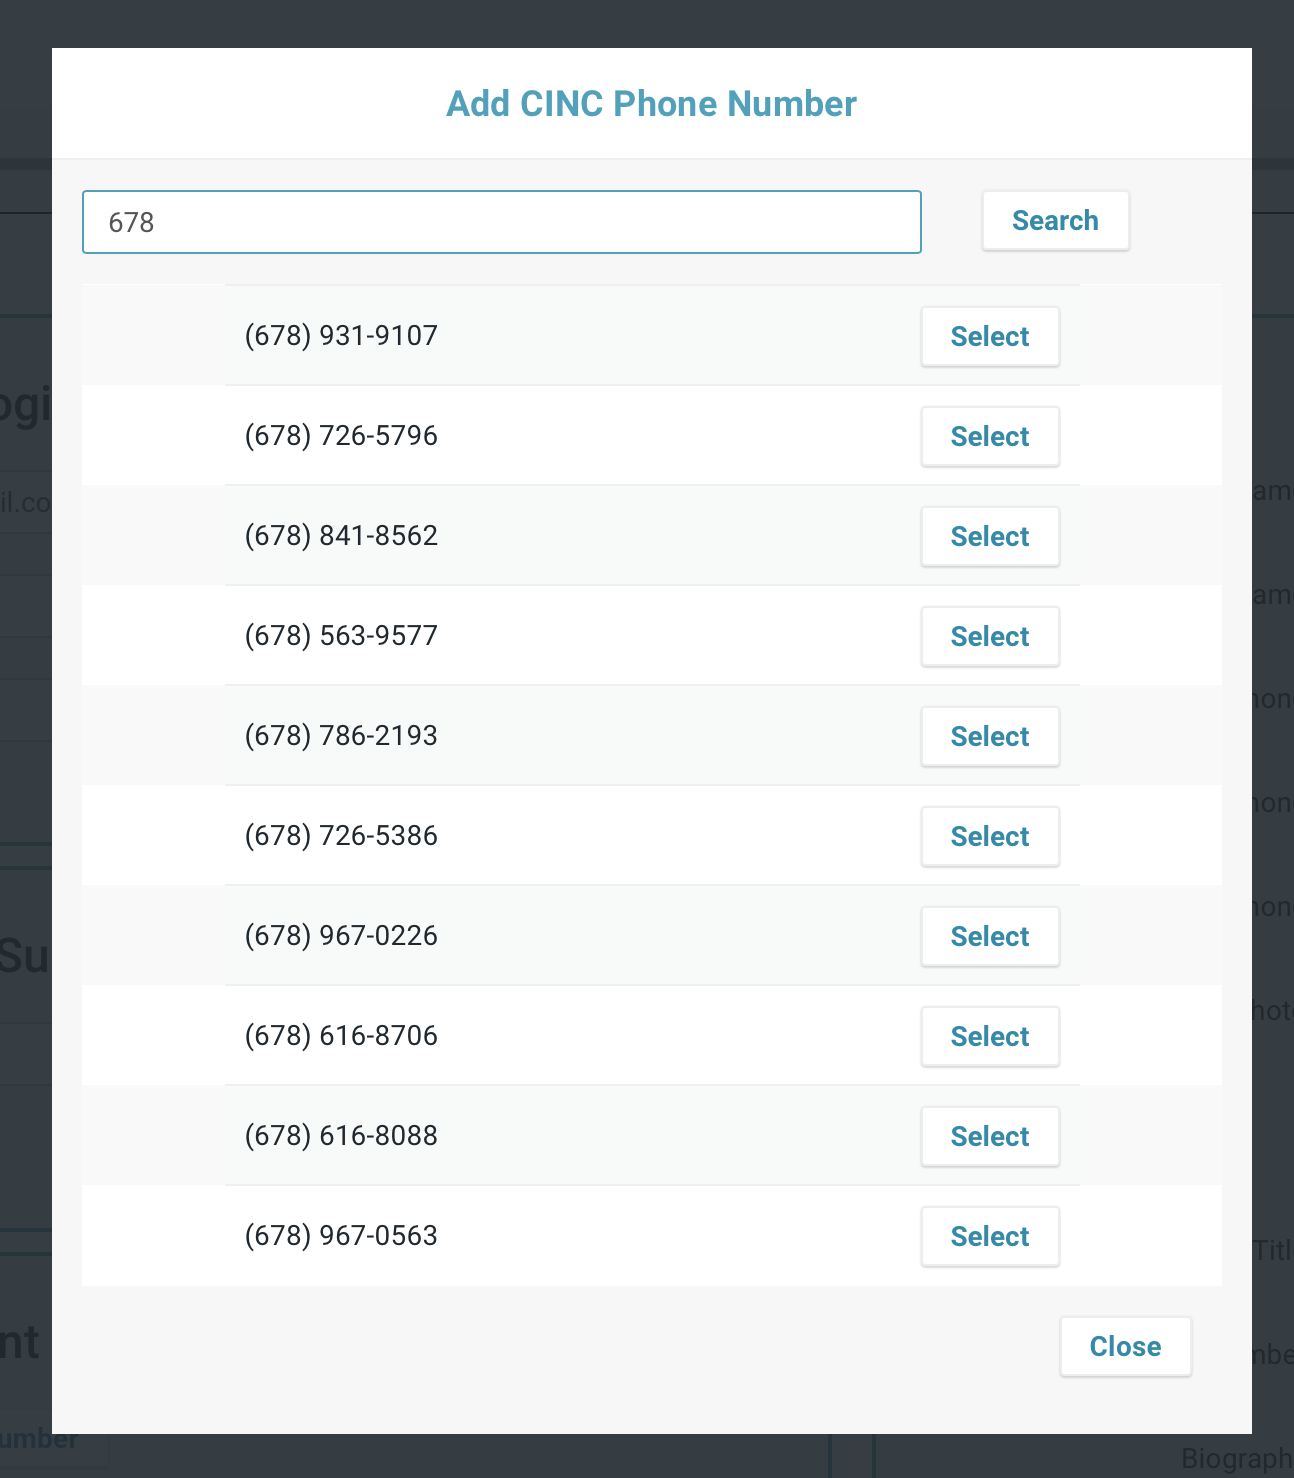Select phone number (678) 786-2193
The image size is (1294, 1478).
[x=989, y=736]
